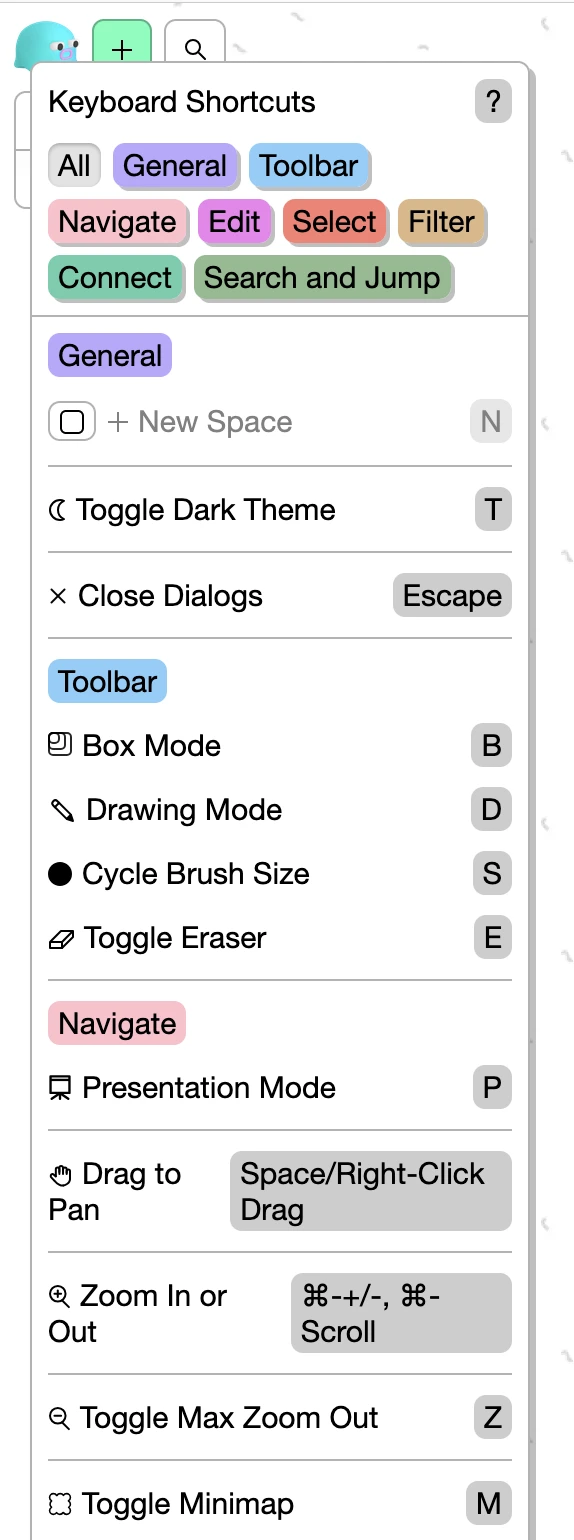This screenshot has width=574, height=1540.
Task: Click the Box Mode icon
Action: tap(60, 745)
